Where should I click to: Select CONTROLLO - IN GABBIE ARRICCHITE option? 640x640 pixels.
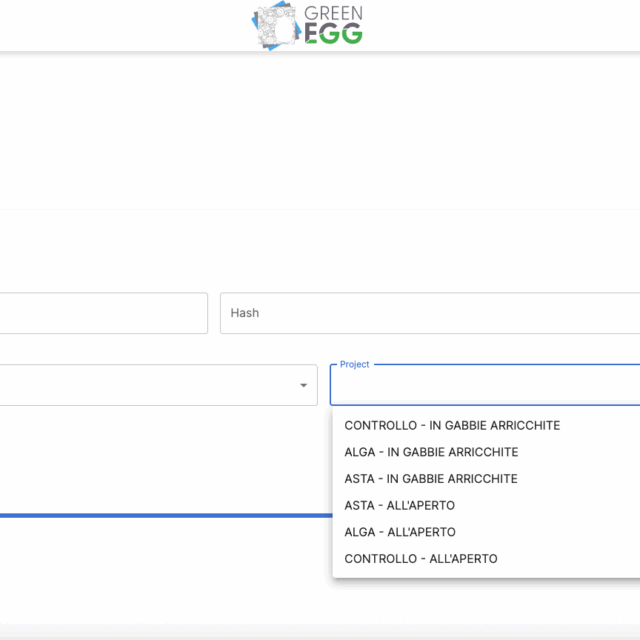click(x=452, y=425)
